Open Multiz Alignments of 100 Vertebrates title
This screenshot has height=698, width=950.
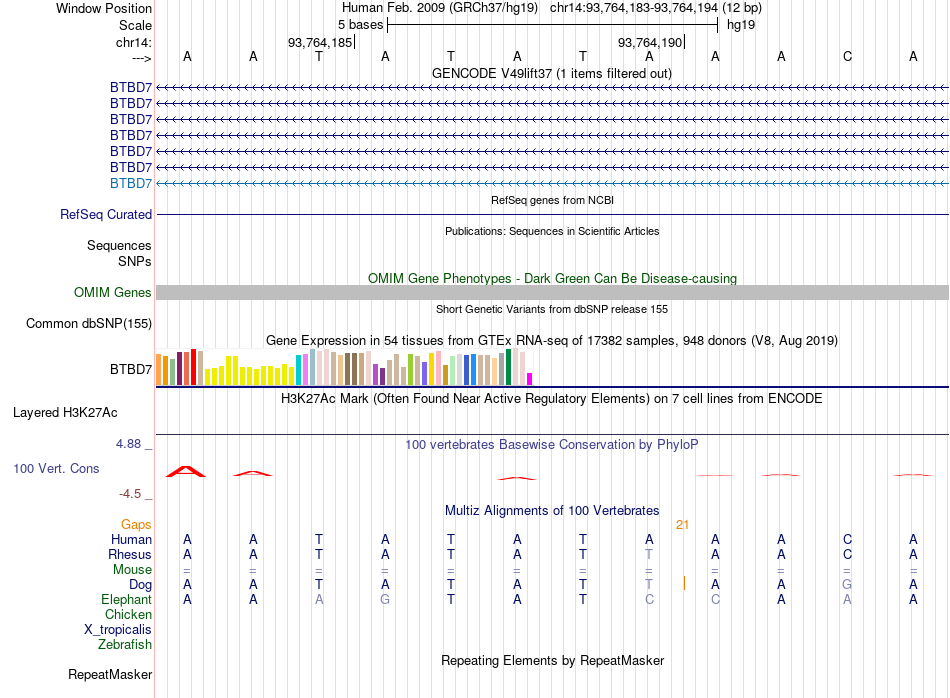(x=552, y=511)
